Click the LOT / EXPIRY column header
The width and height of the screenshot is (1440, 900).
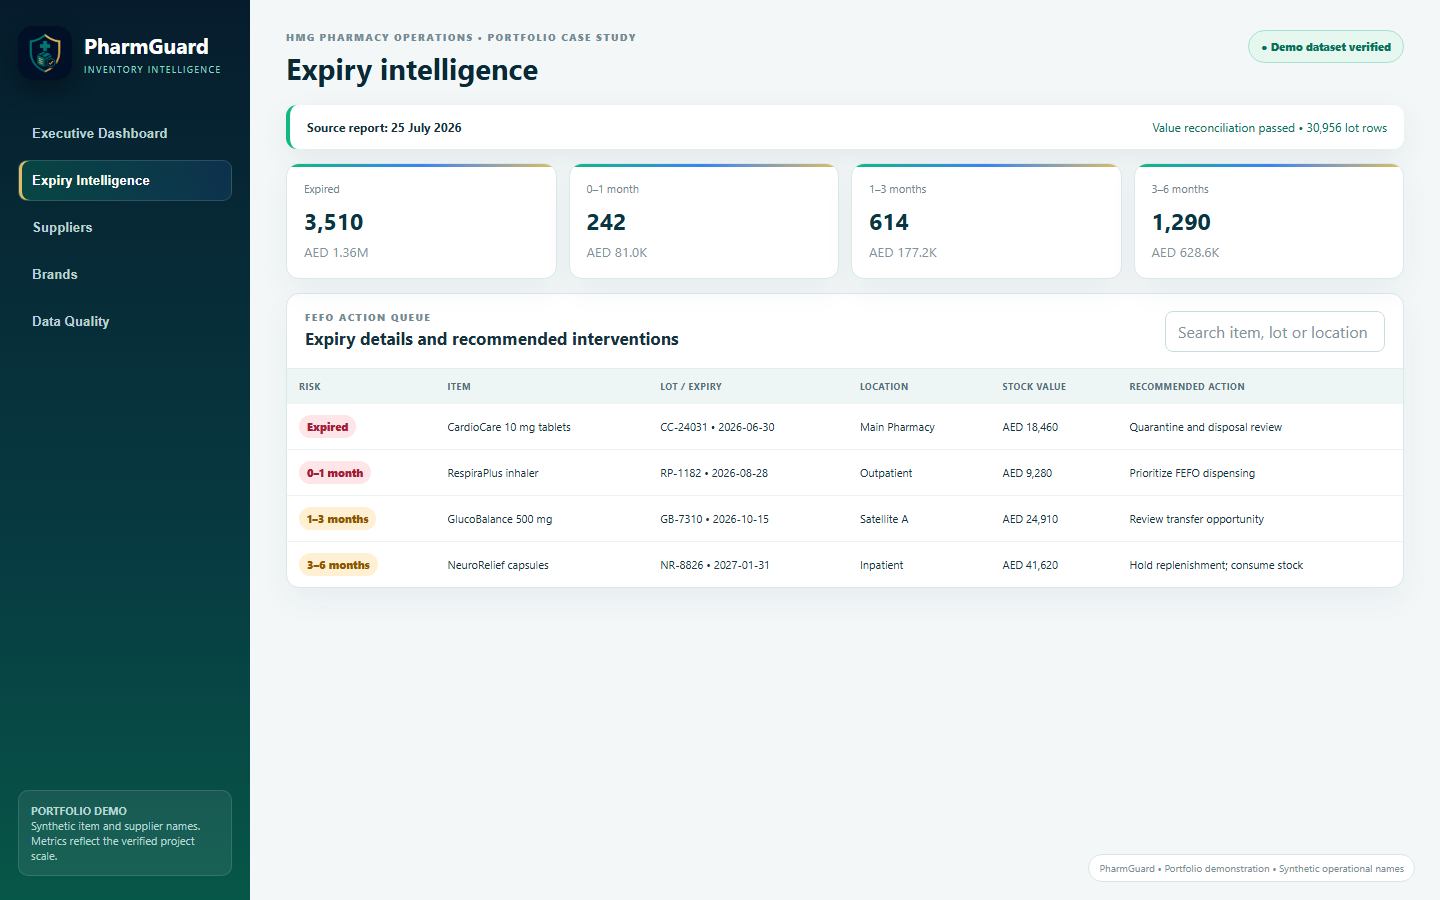[x=691, y=387]
